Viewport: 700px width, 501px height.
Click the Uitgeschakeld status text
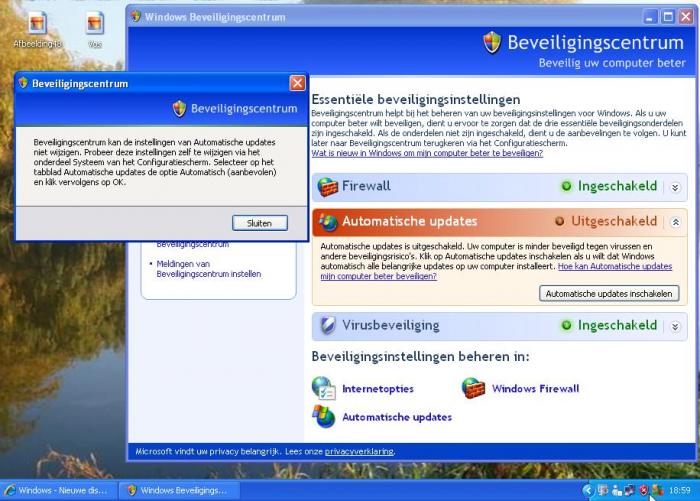tap(614, 221)
